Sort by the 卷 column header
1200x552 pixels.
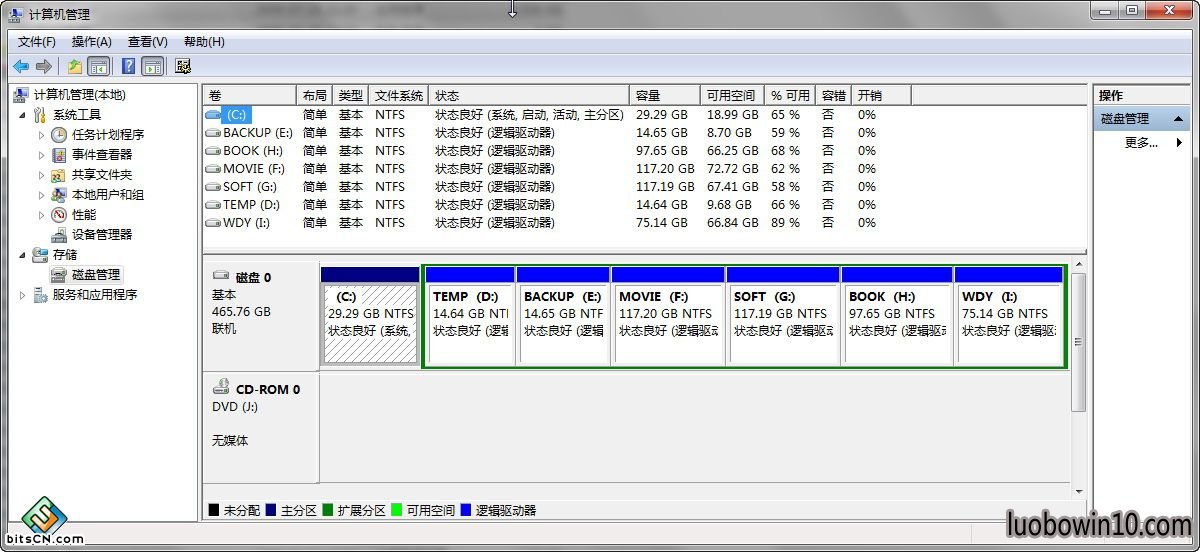pos(250,96)
